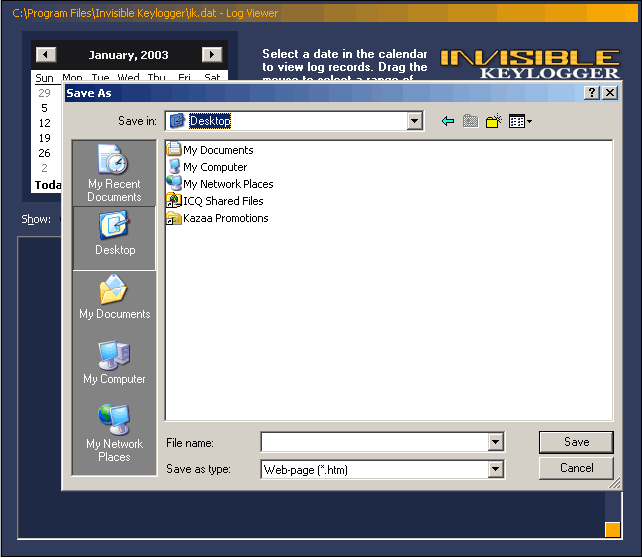Close the Save As dialog
Viewport: 642px width, 558px height.
pos(610,93)
